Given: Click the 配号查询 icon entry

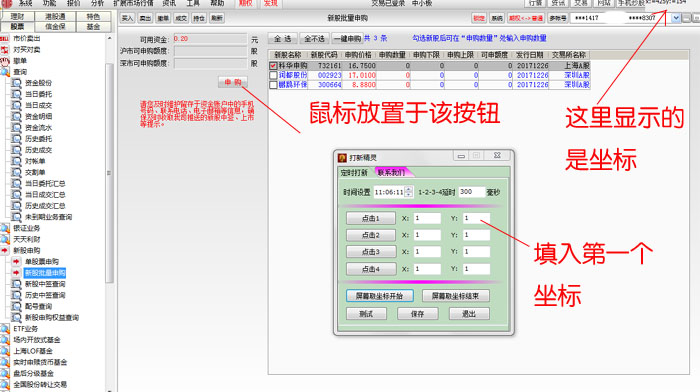Looking at the screenshot, I should (17, 306).
